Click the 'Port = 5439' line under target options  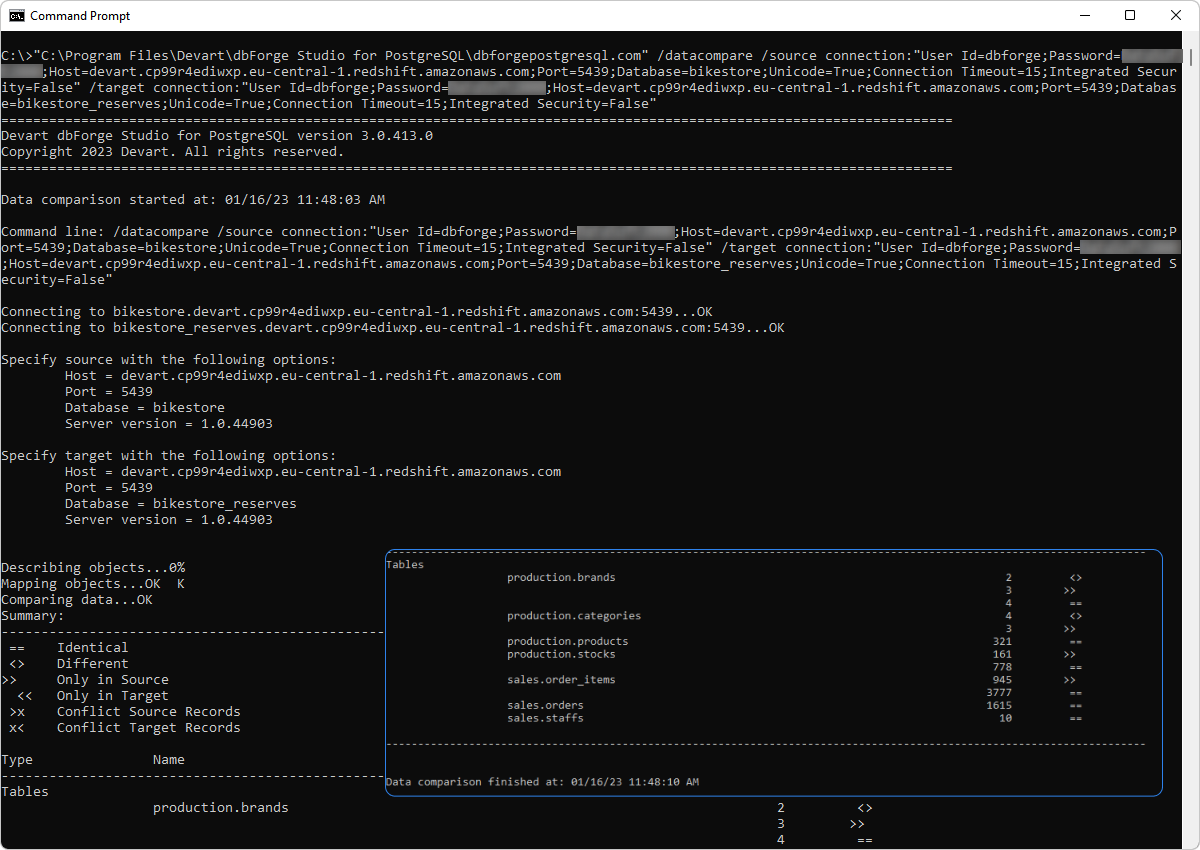[x=109, y=488]
